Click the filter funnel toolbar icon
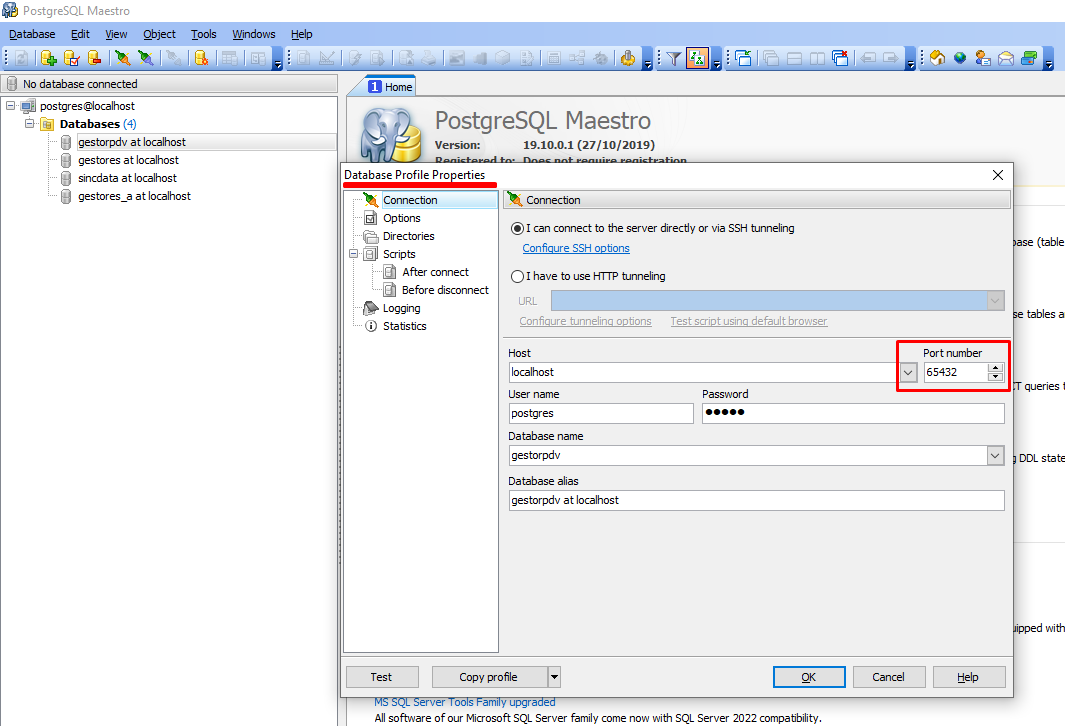 coord(674,59)
